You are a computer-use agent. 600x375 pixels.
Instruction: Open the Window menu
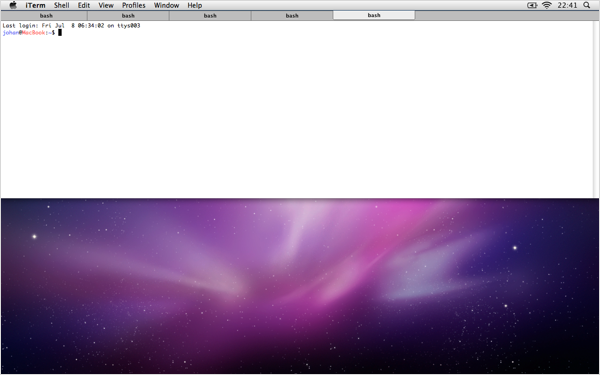click(x=166, y=5)
